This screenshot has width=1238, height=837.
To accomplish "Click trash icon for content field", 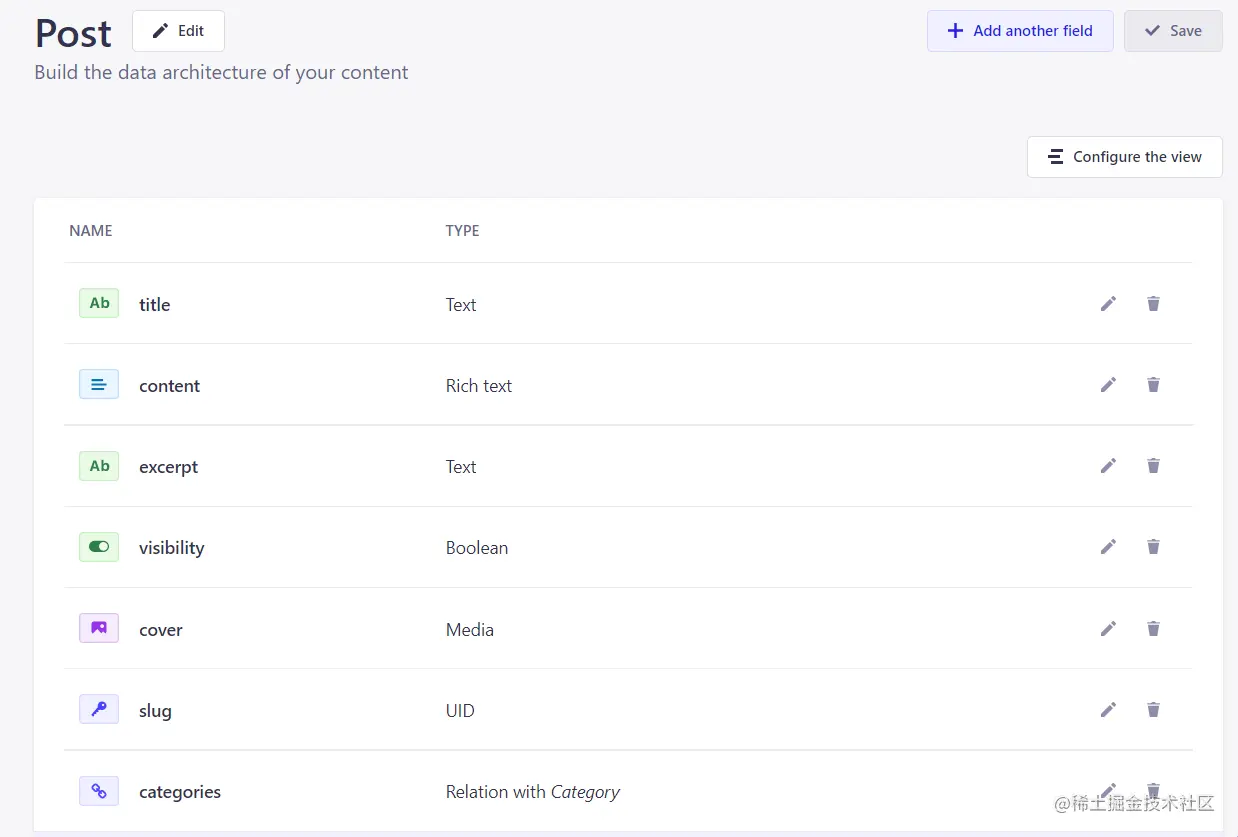I will click(1153, 385).
